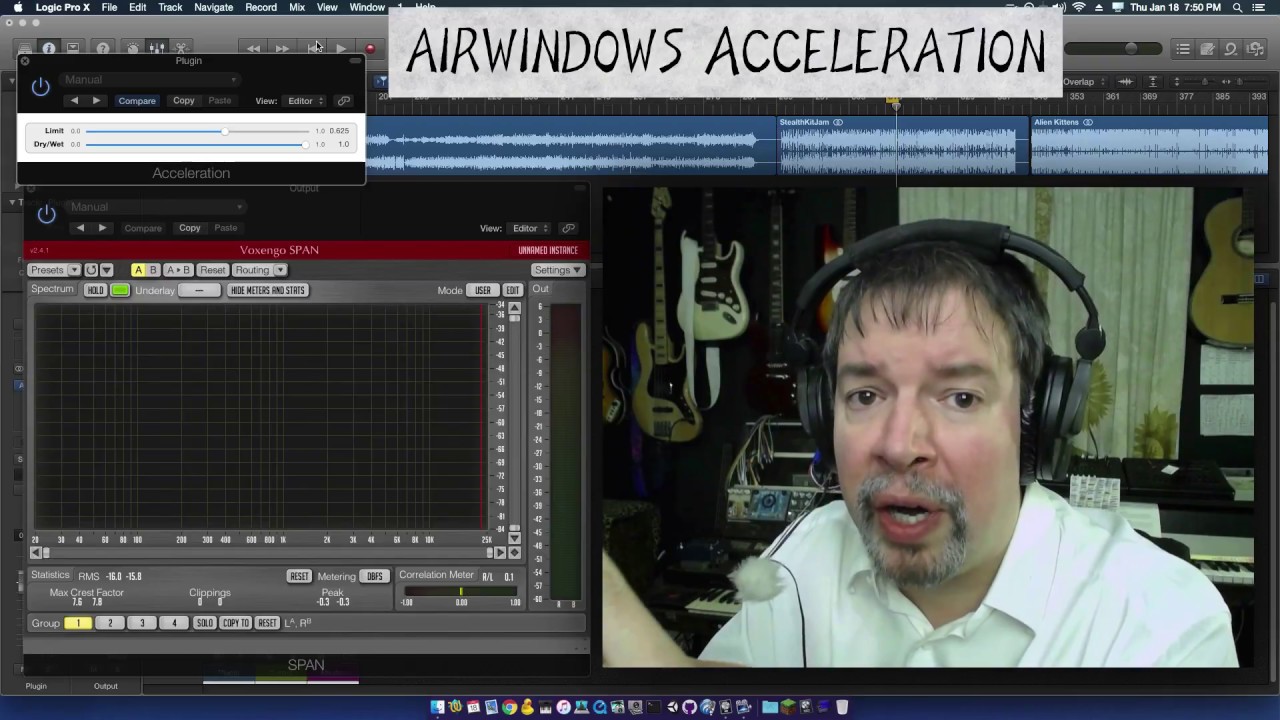
Task: Toggle Acceleration plugin power button
Action: [x=40, y=87]
